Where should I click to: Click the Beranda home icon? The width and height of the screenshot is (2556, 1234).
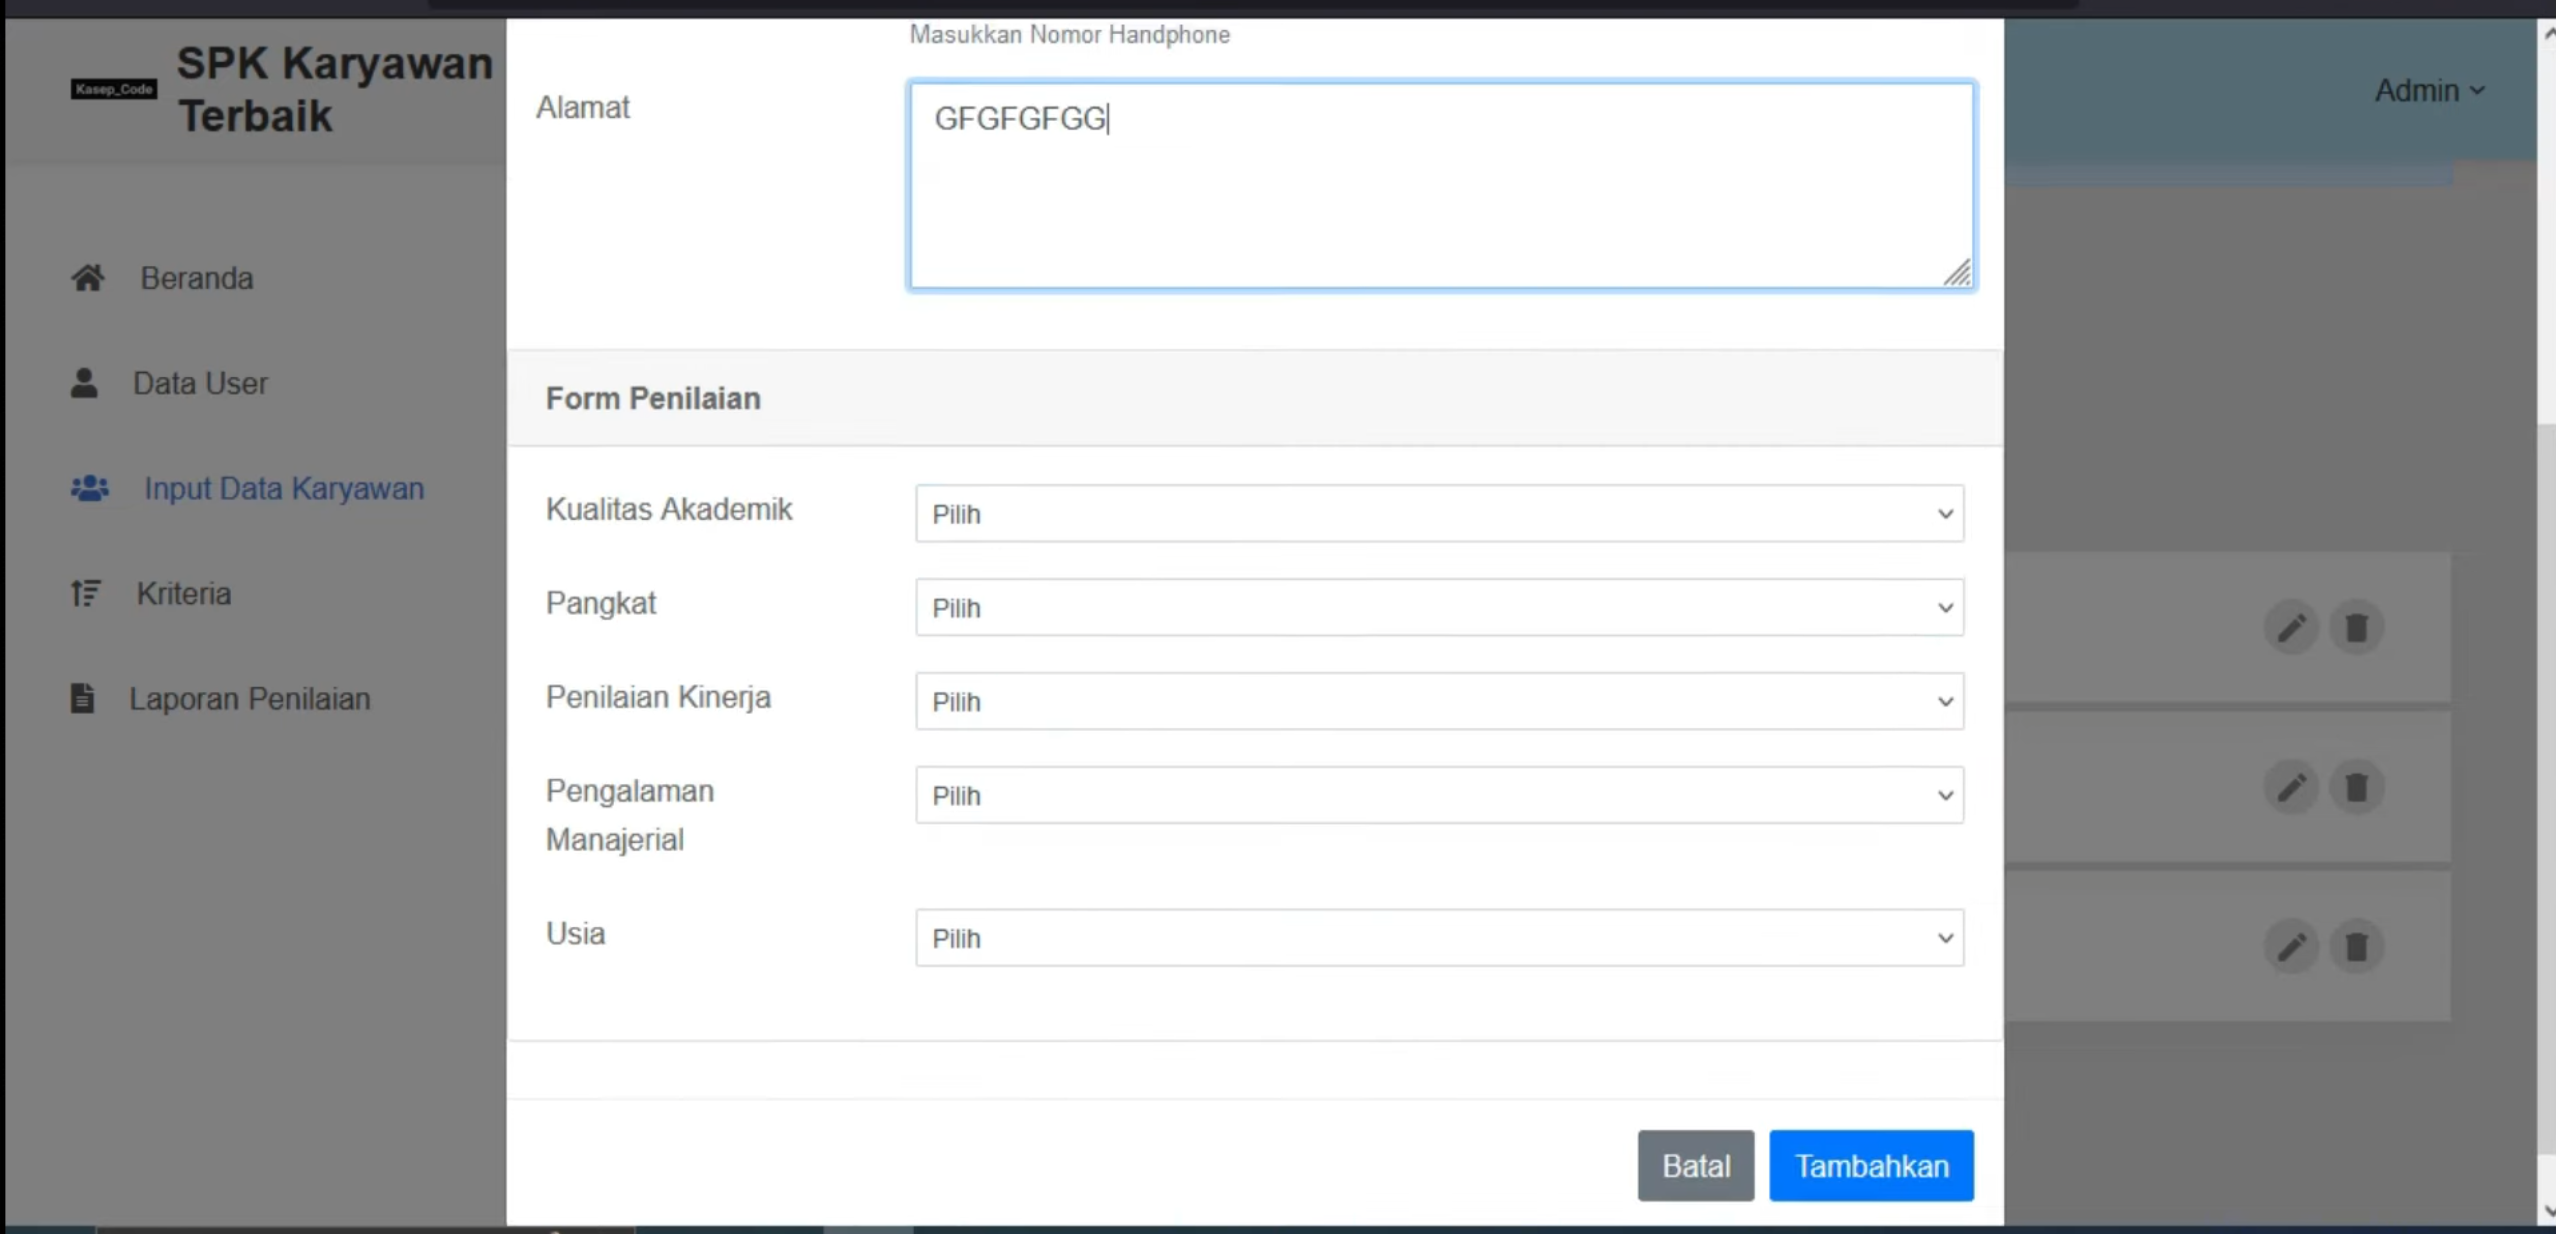[x=88, y=278]
